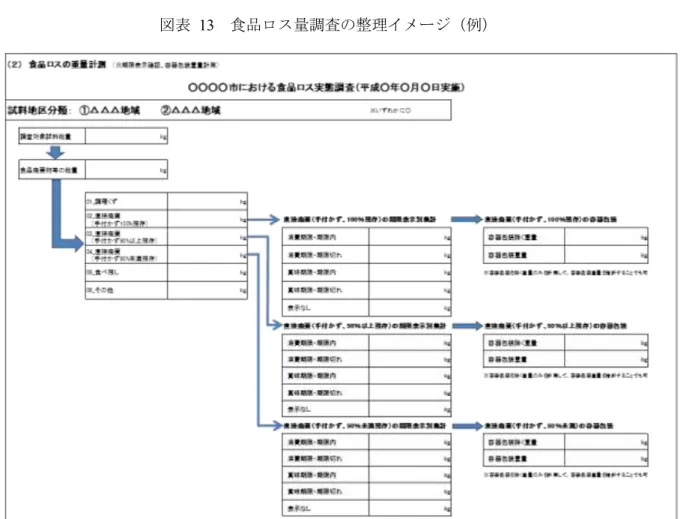Click the 06_その他 row label
The height and width of the screenshot is (519, 683).
point(126,290)
